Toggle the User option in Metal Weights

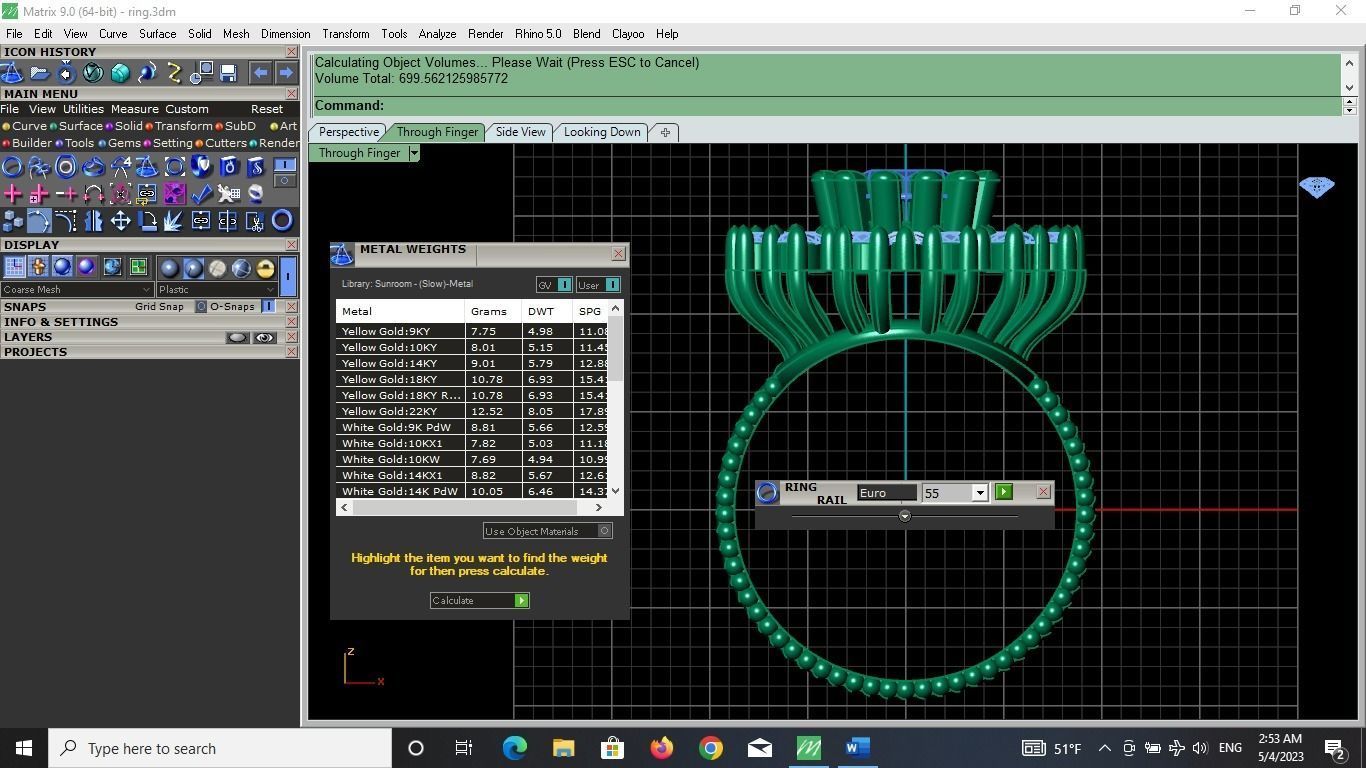[x=612, y=285]
